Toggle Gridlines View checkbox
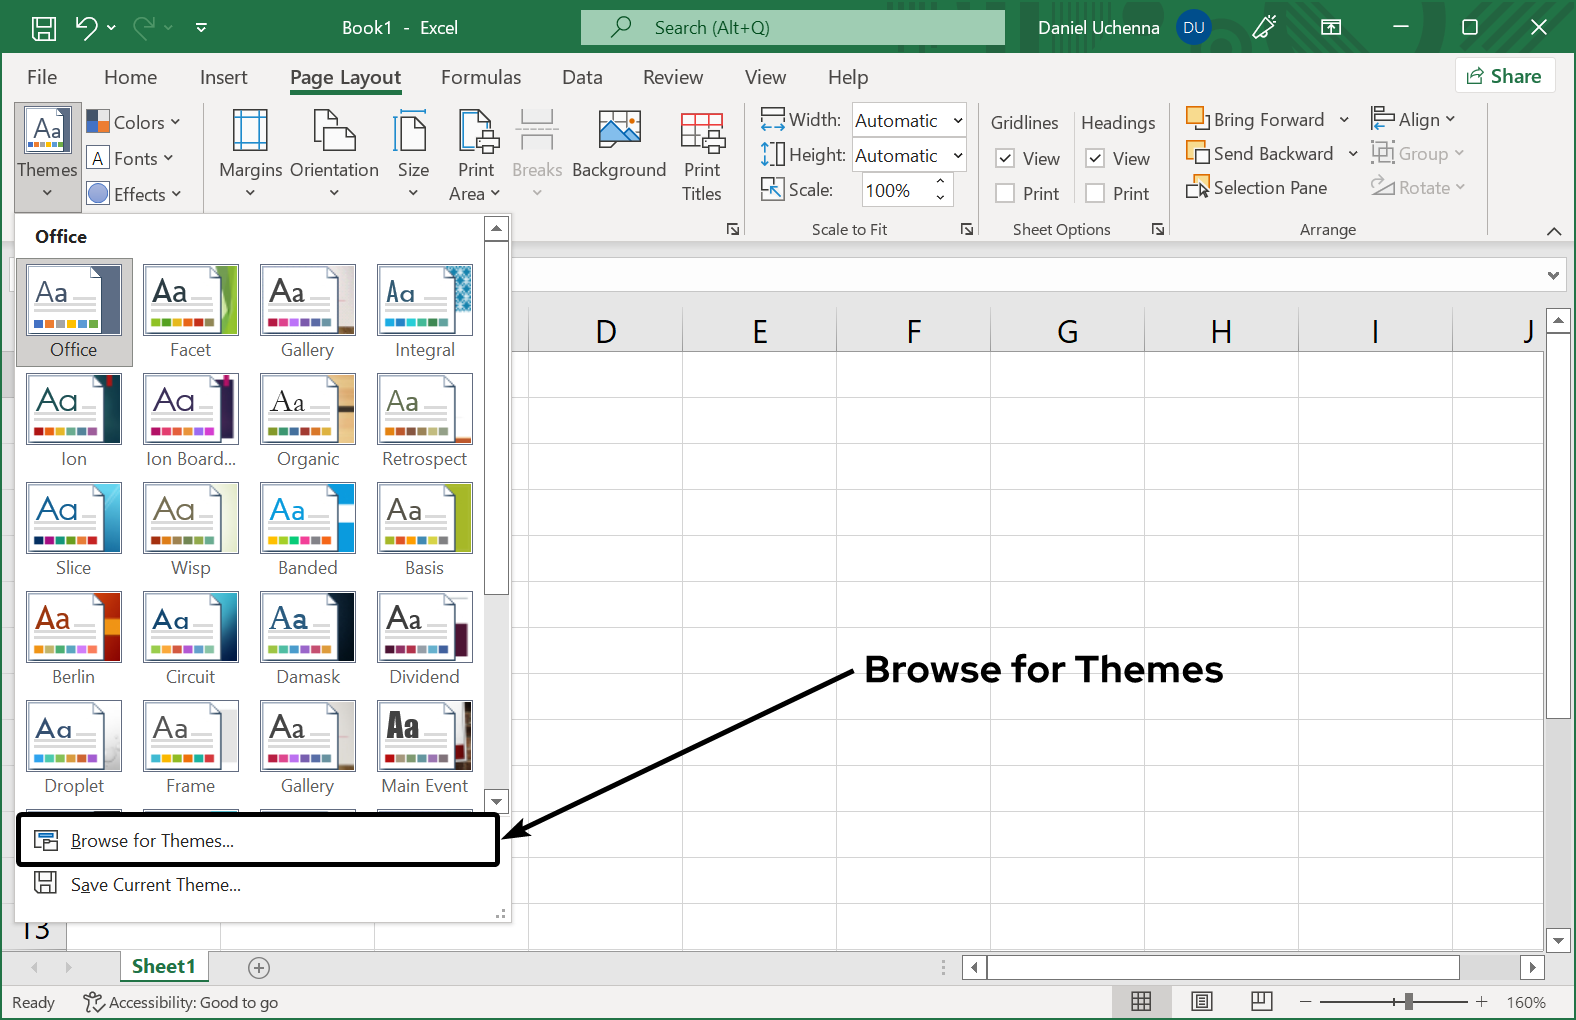This screenshot has height=1020, width=1576. click(1006, 158)
